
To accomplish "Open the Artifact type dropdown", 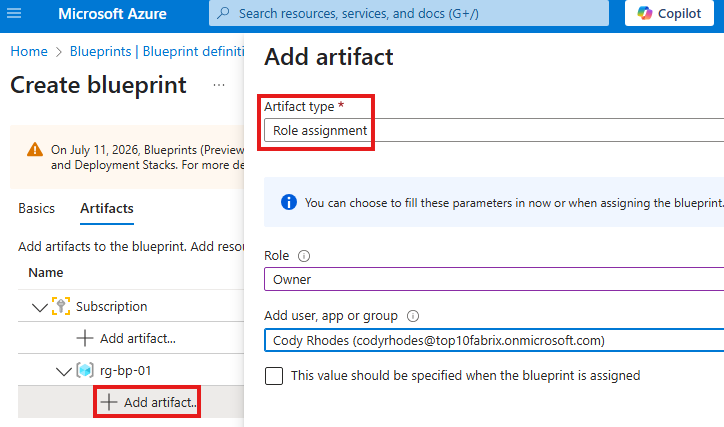I will 494,130.
